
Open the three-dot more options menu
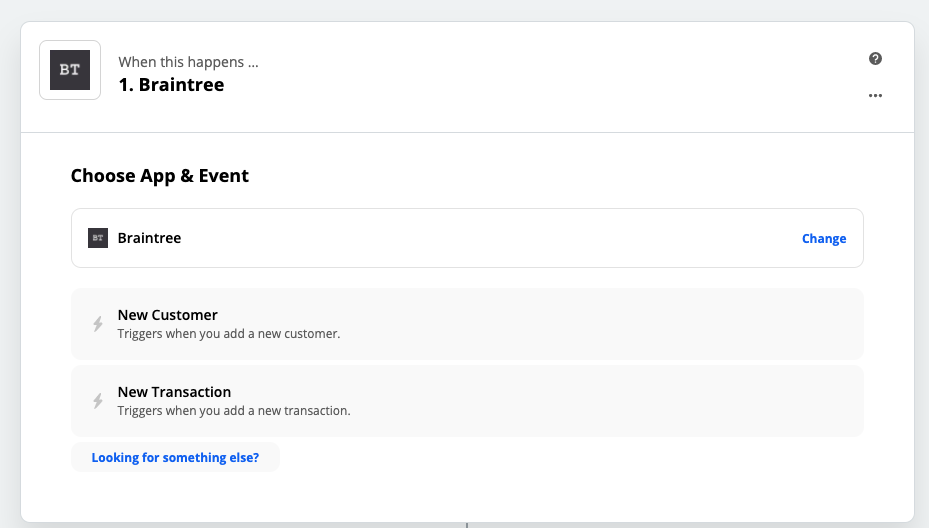coord(875,95)
